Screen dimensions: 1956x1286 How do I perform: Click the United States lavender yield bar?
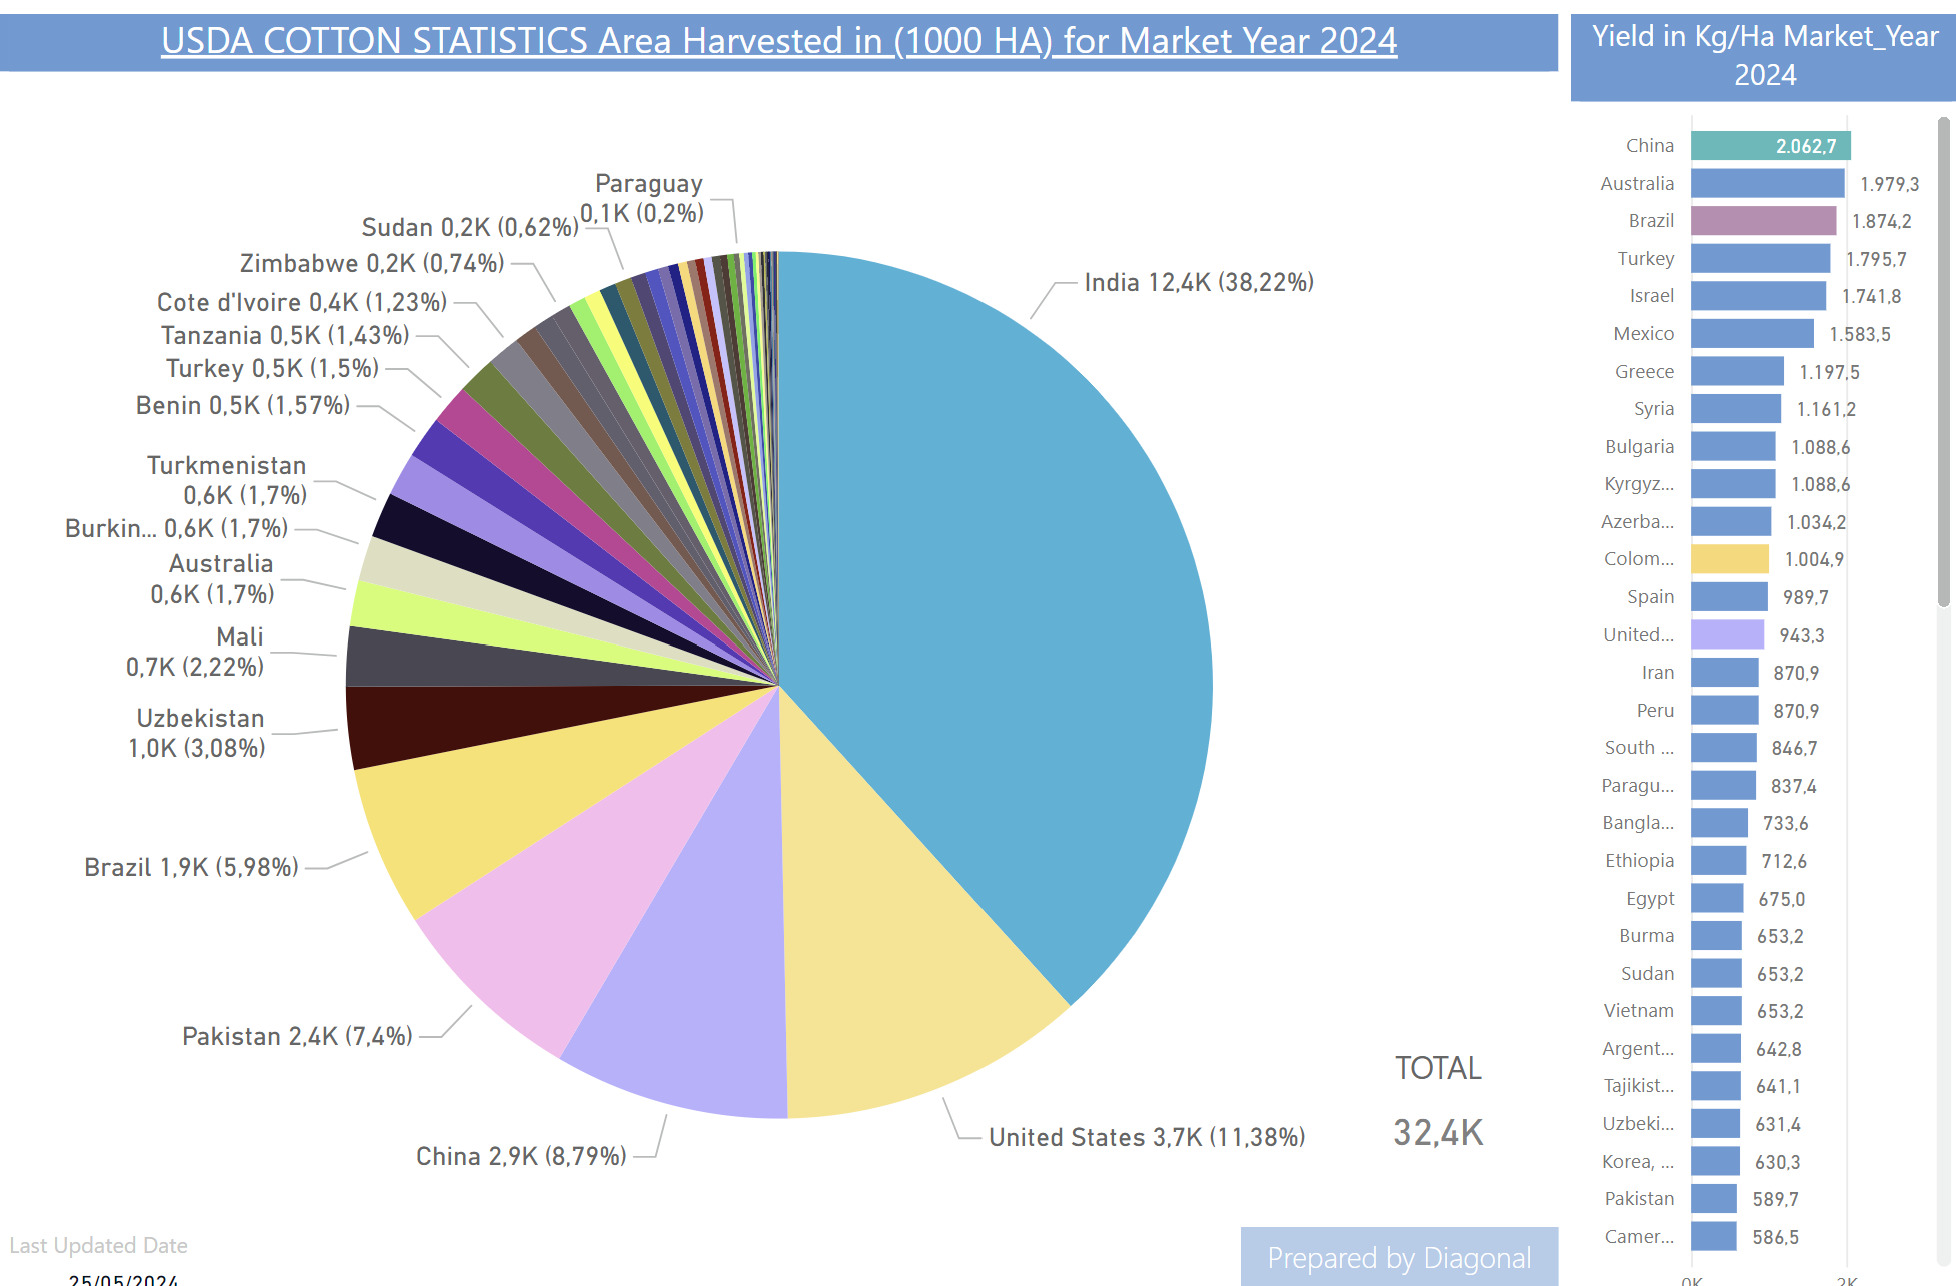click(1727, 635)
